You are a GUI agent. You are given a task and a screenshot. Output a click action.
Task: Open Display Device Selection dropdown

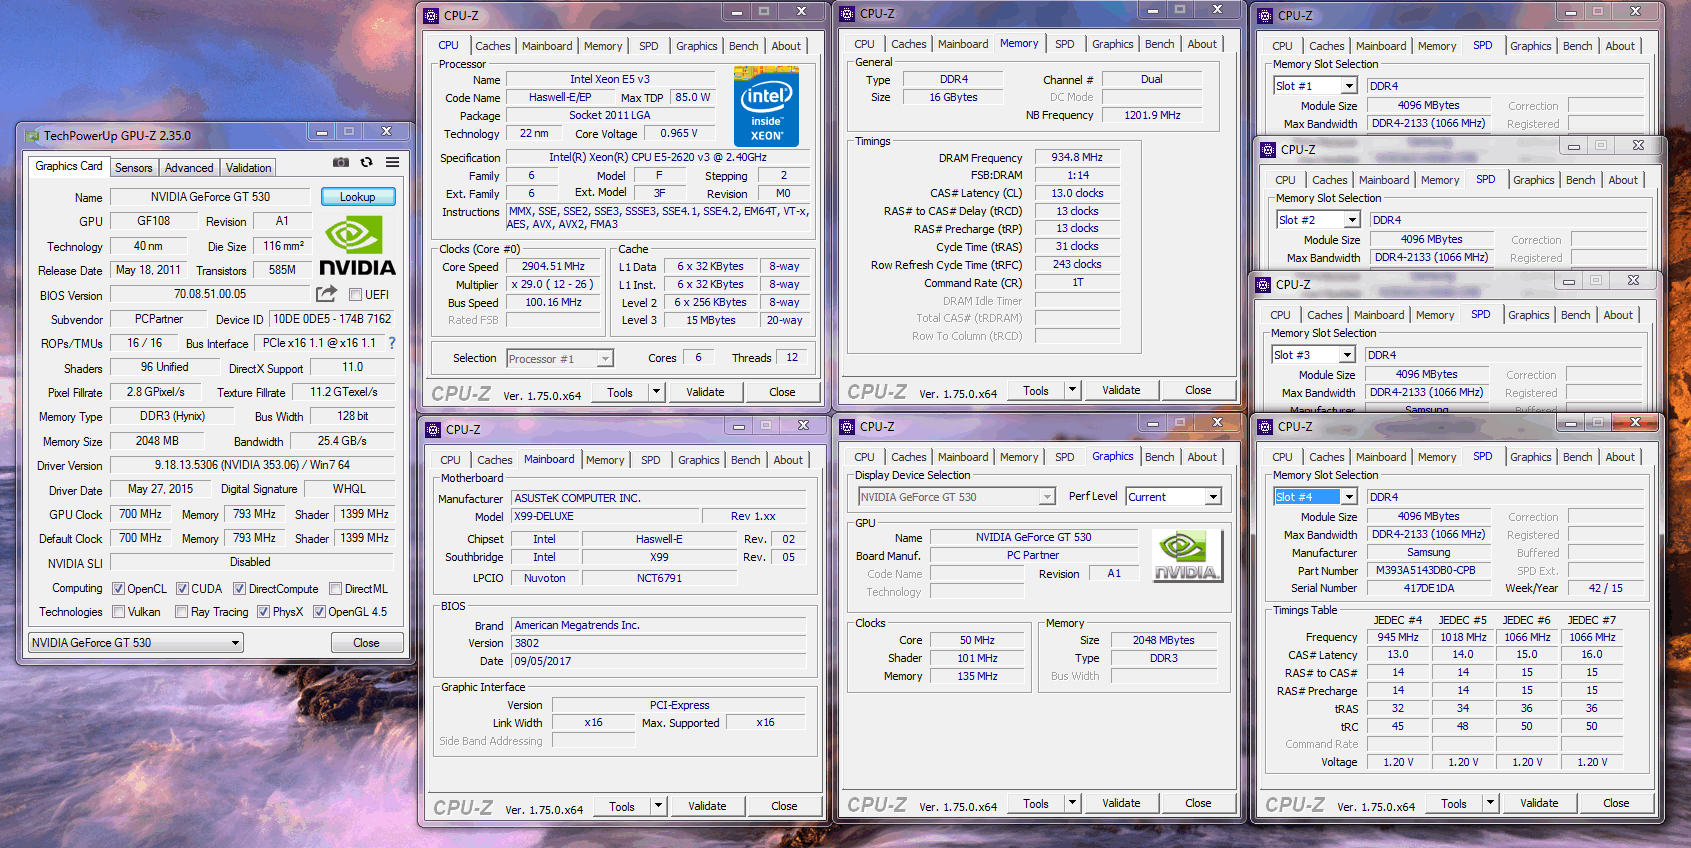point(957,497)
